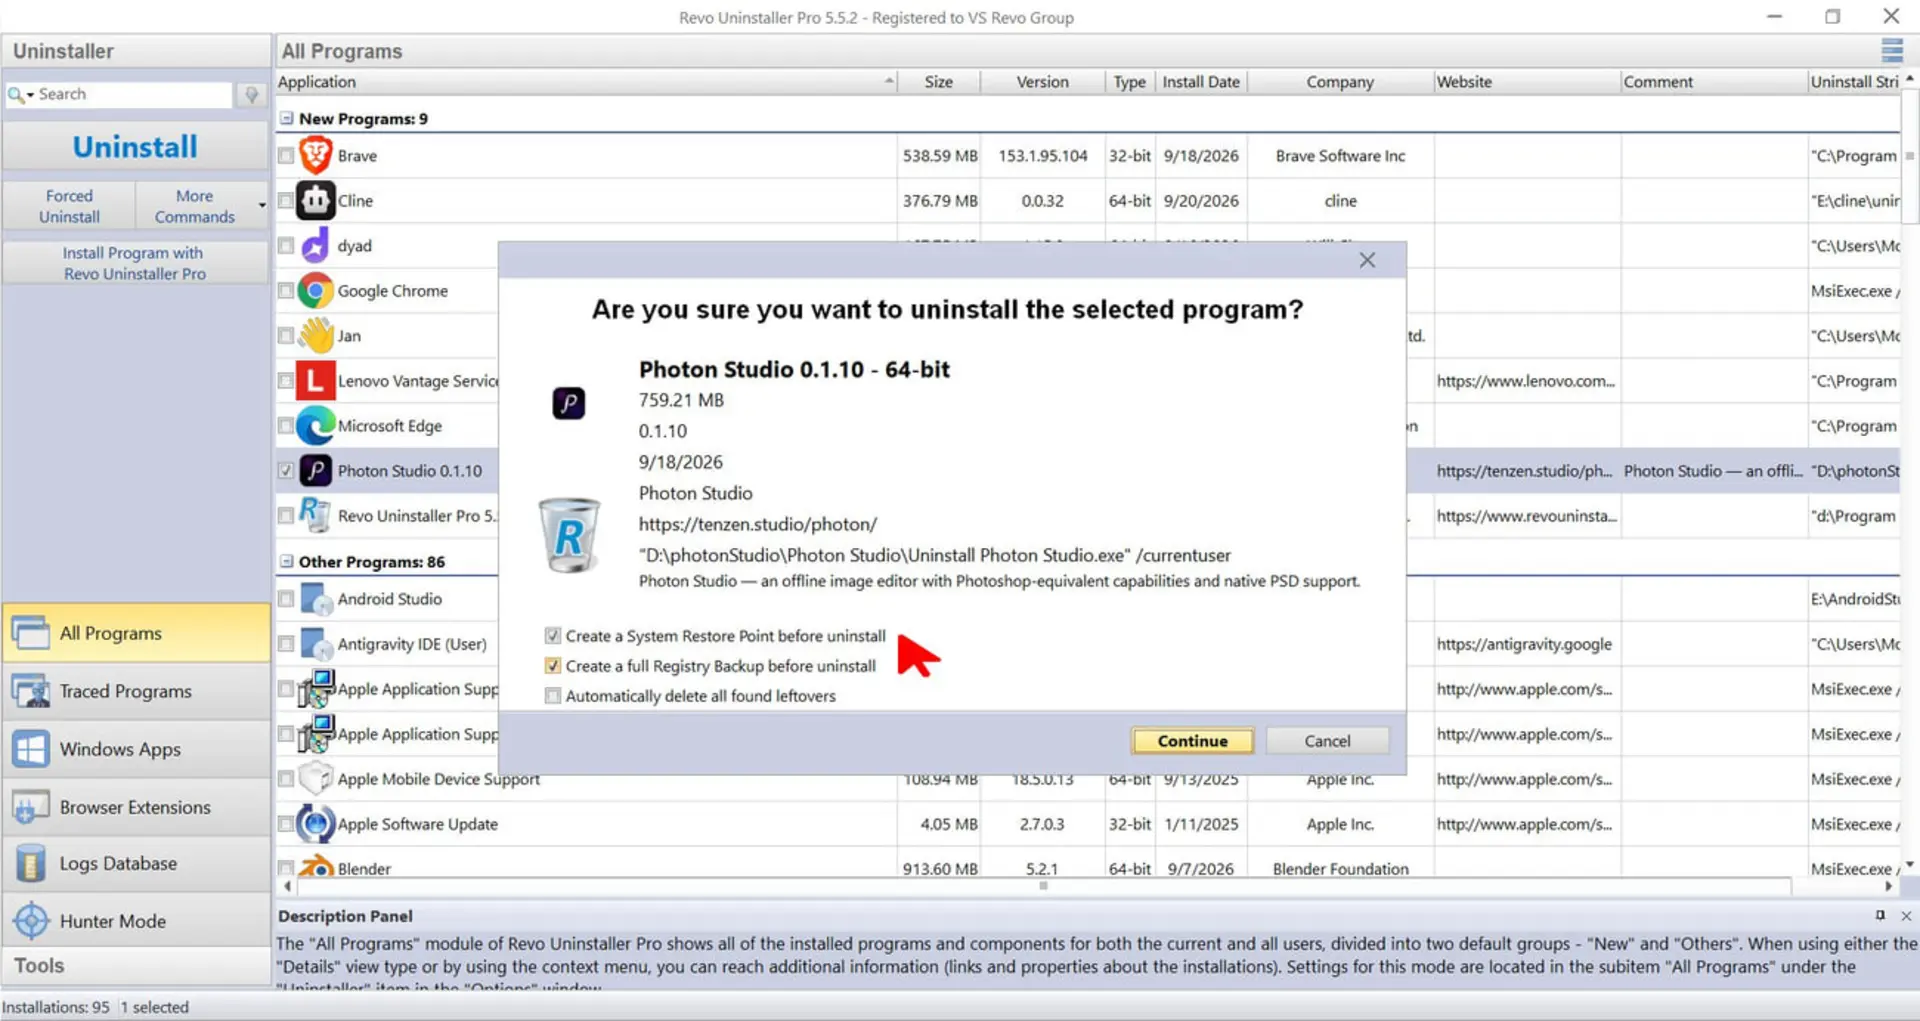Activate Hunter Mode
This screenshot has width=1920, height=1021.
tap(136, 921)
